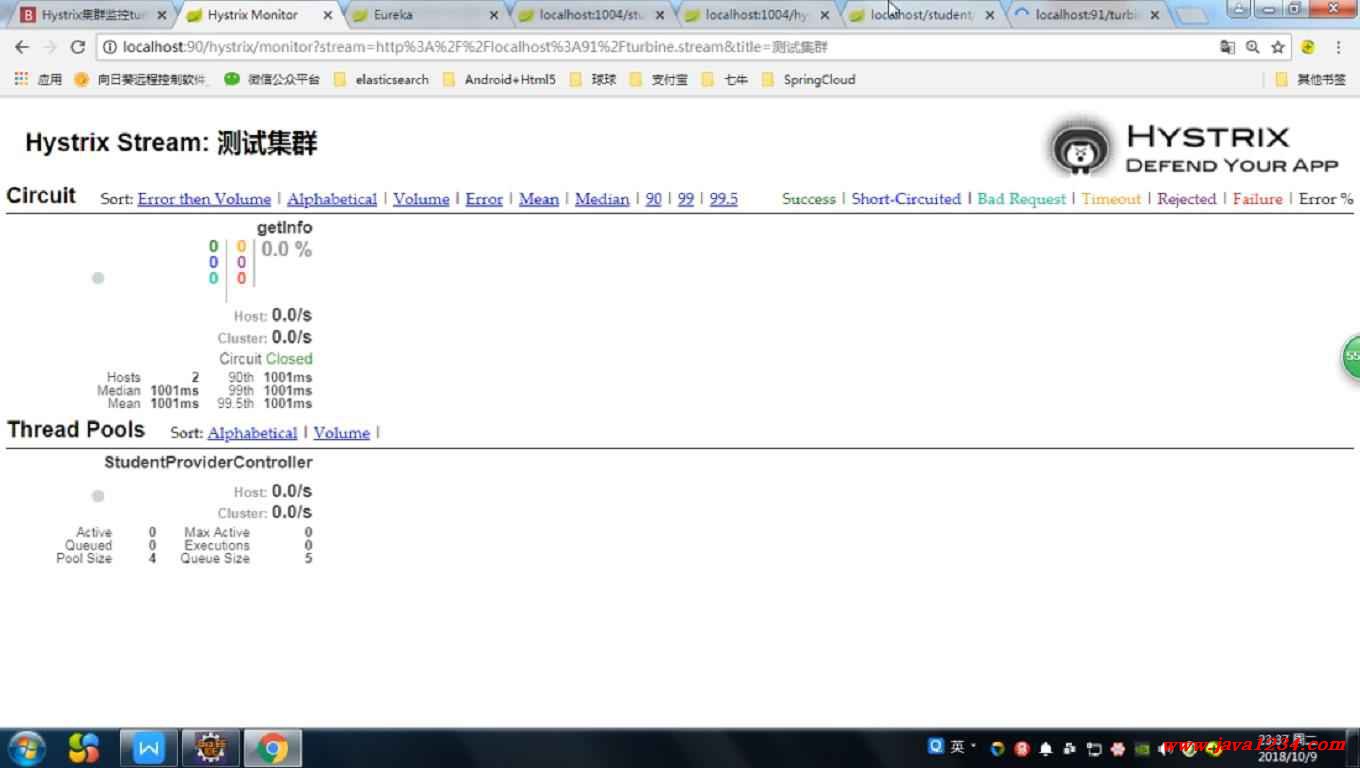1360x768 pixels.
Task: Click the 0.0 % error percentage
Action: 287,249
